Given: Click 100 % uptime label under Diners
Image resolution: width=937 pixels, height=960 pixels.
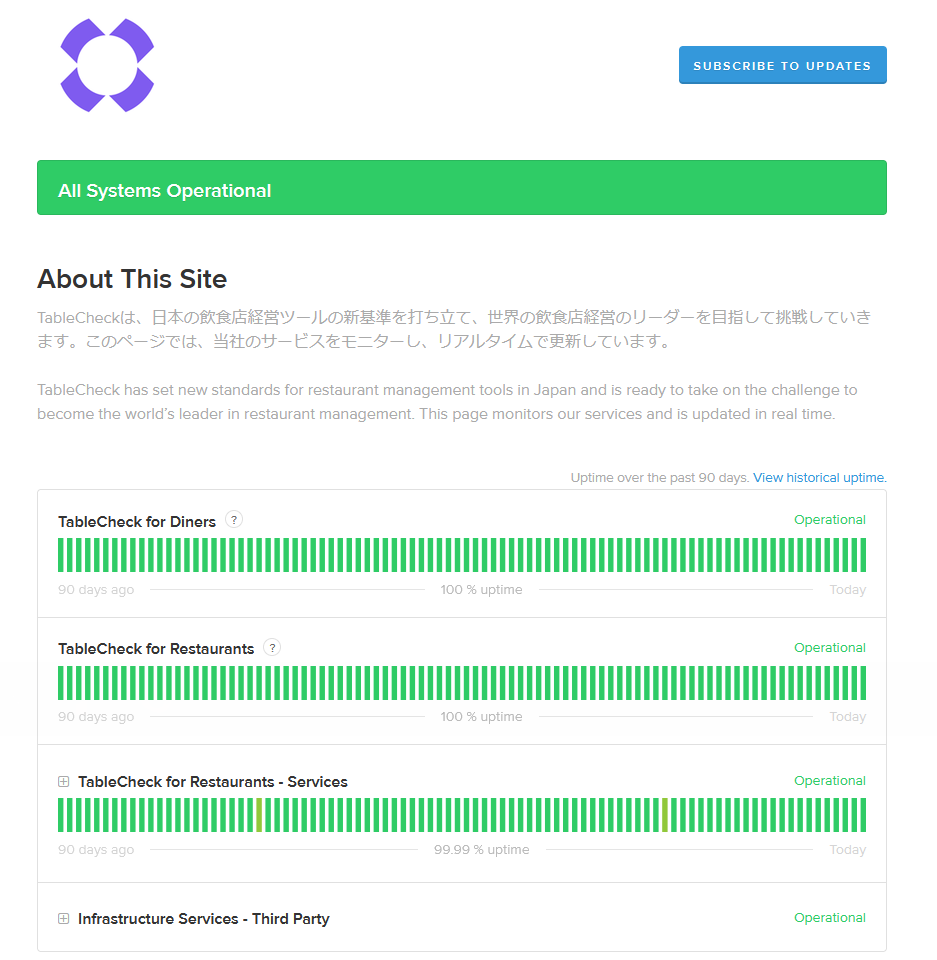Looking at the screenshot, I should (x=481, y=590).
